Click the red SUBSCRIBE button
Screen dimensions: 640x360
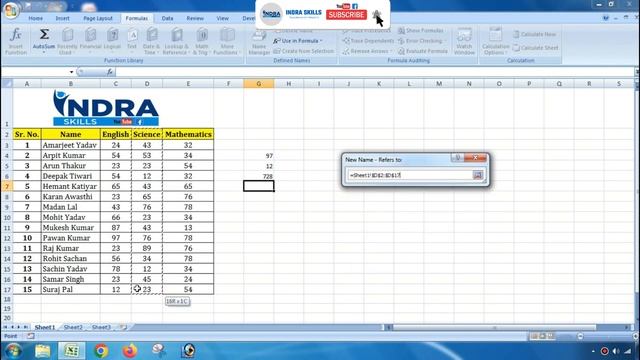(346, 15)
